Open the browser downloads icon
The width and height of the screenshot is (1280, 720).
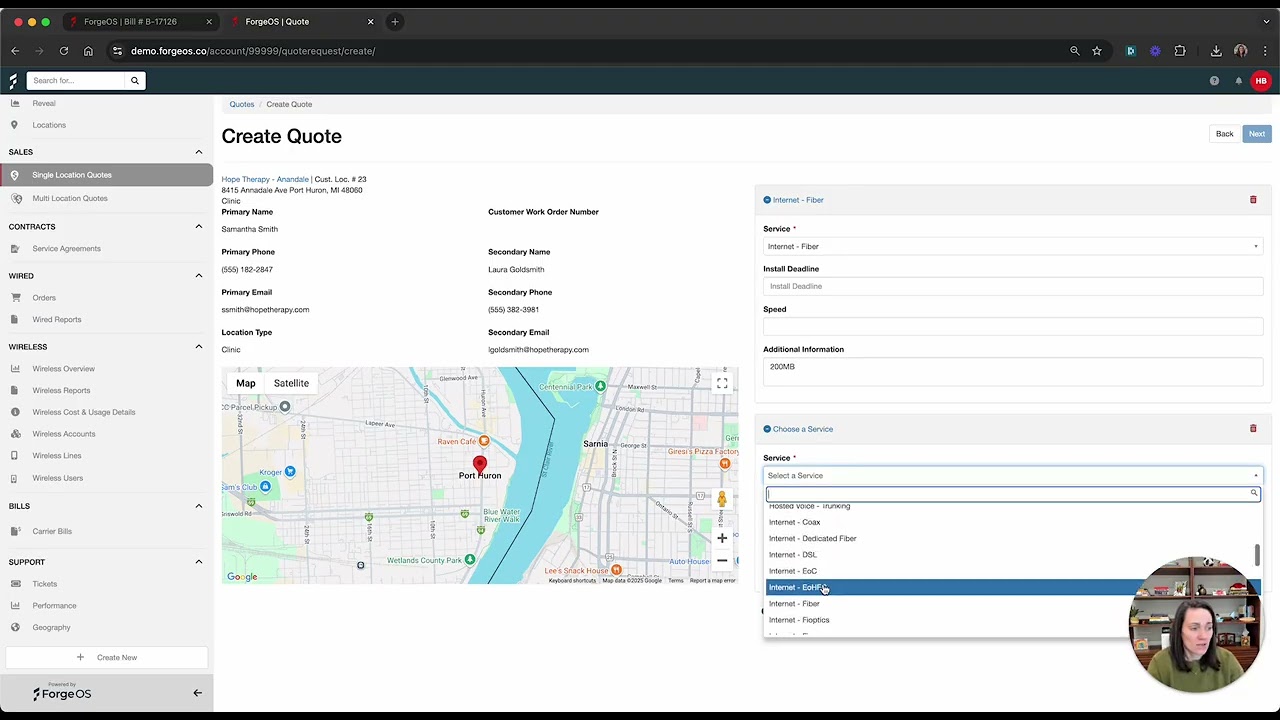point(1216,51)
